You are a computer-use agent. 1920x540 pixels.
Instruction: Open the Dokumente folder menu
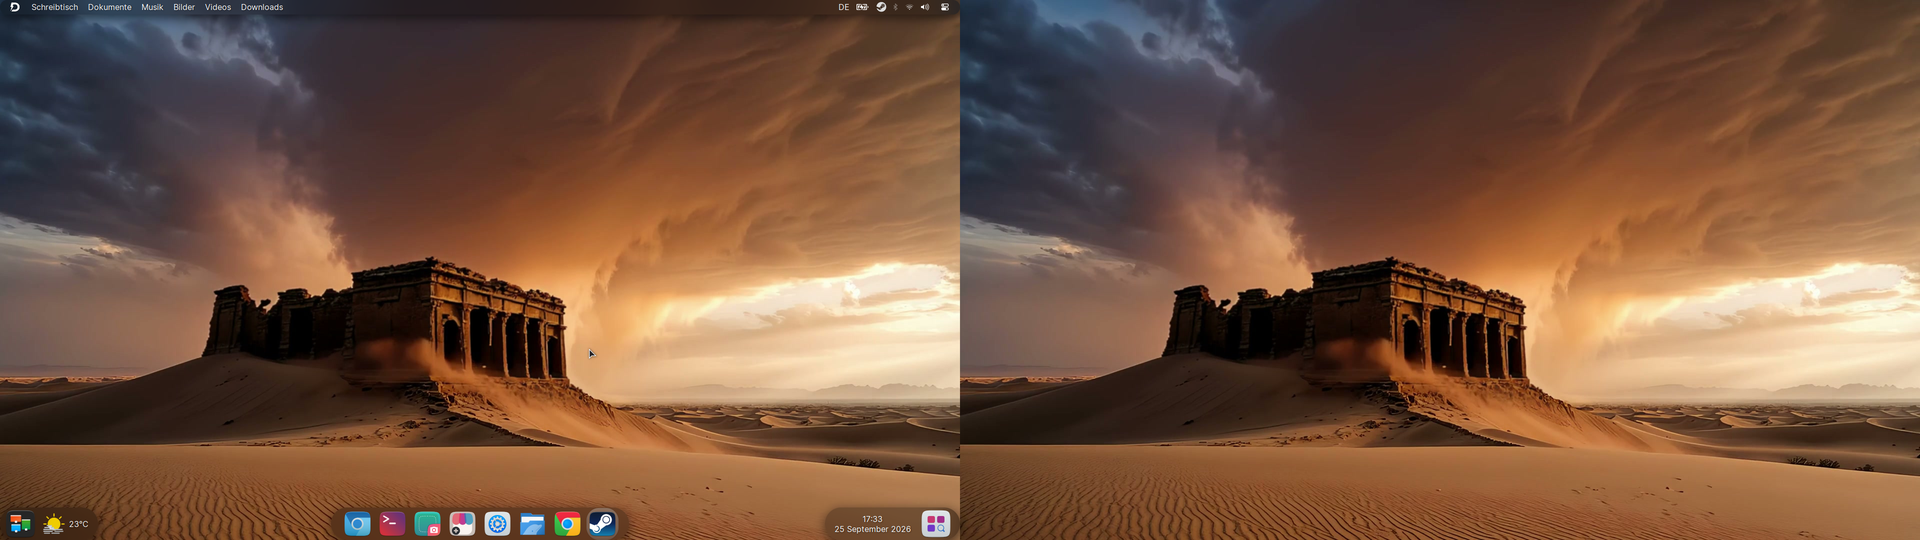[109, 7]
